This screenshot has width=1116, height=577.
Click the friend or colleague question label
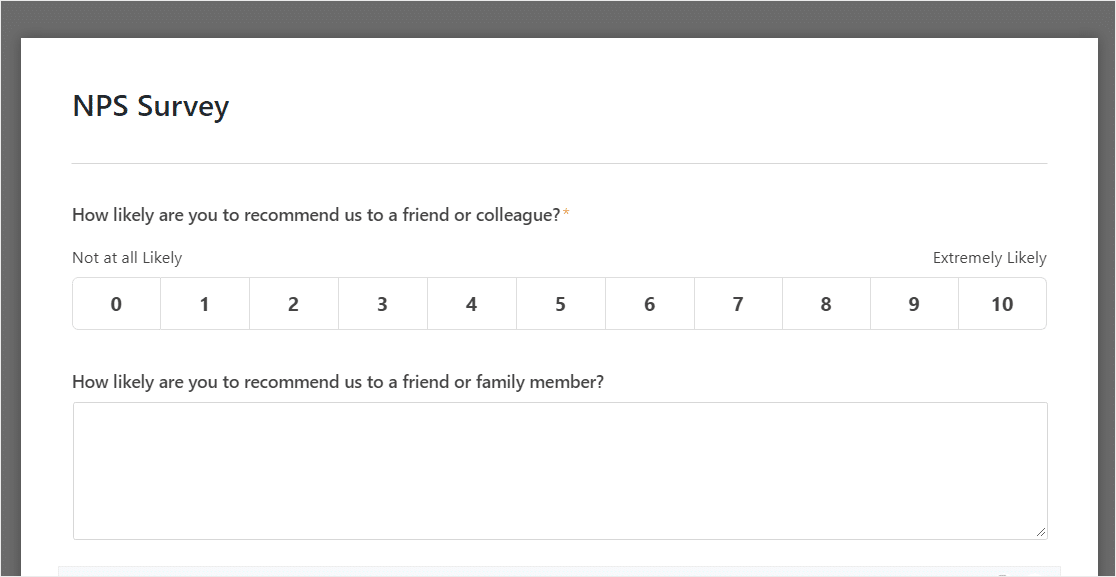[316, 215]
